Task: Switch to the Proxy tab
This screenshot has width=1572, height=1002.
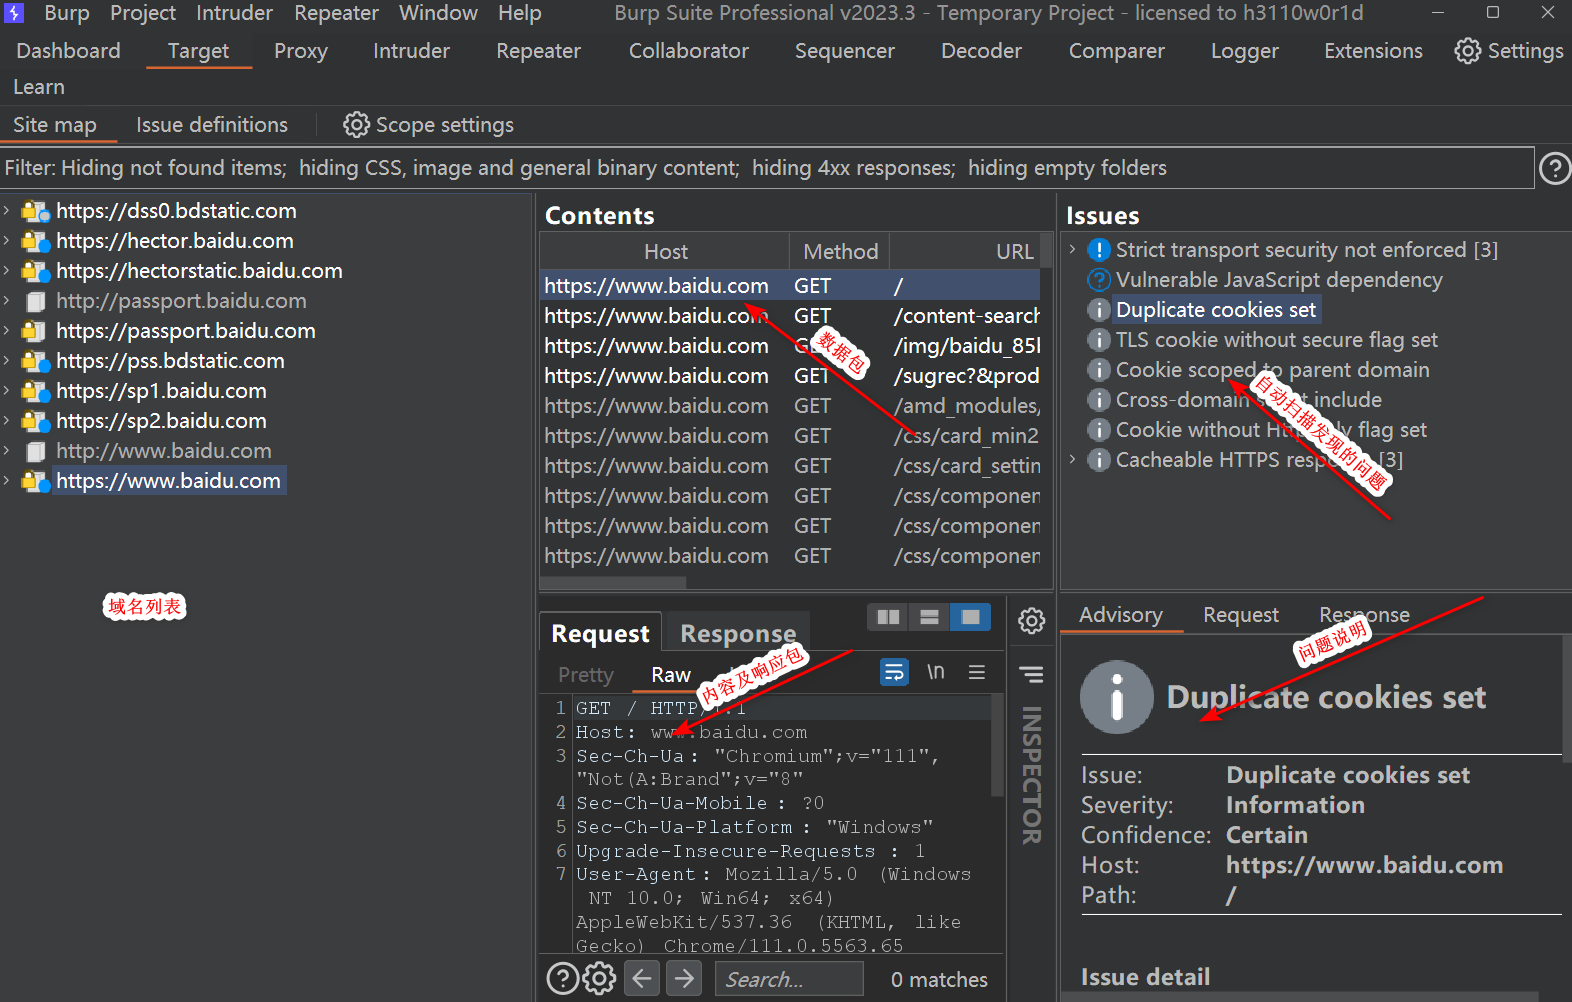Action: (x=300, y=51)
